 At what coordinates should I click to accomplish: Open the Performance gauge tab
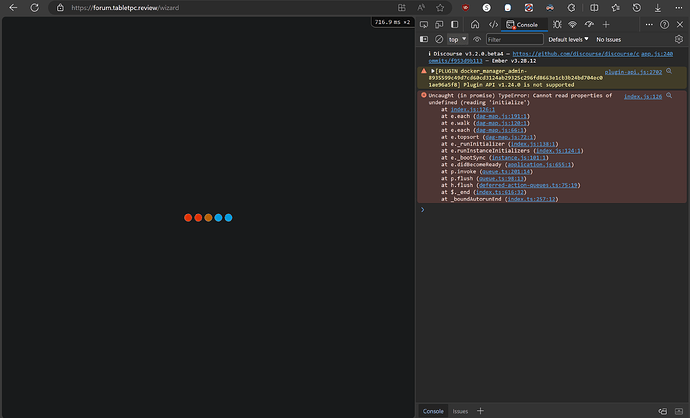click(x=589, y=25)
